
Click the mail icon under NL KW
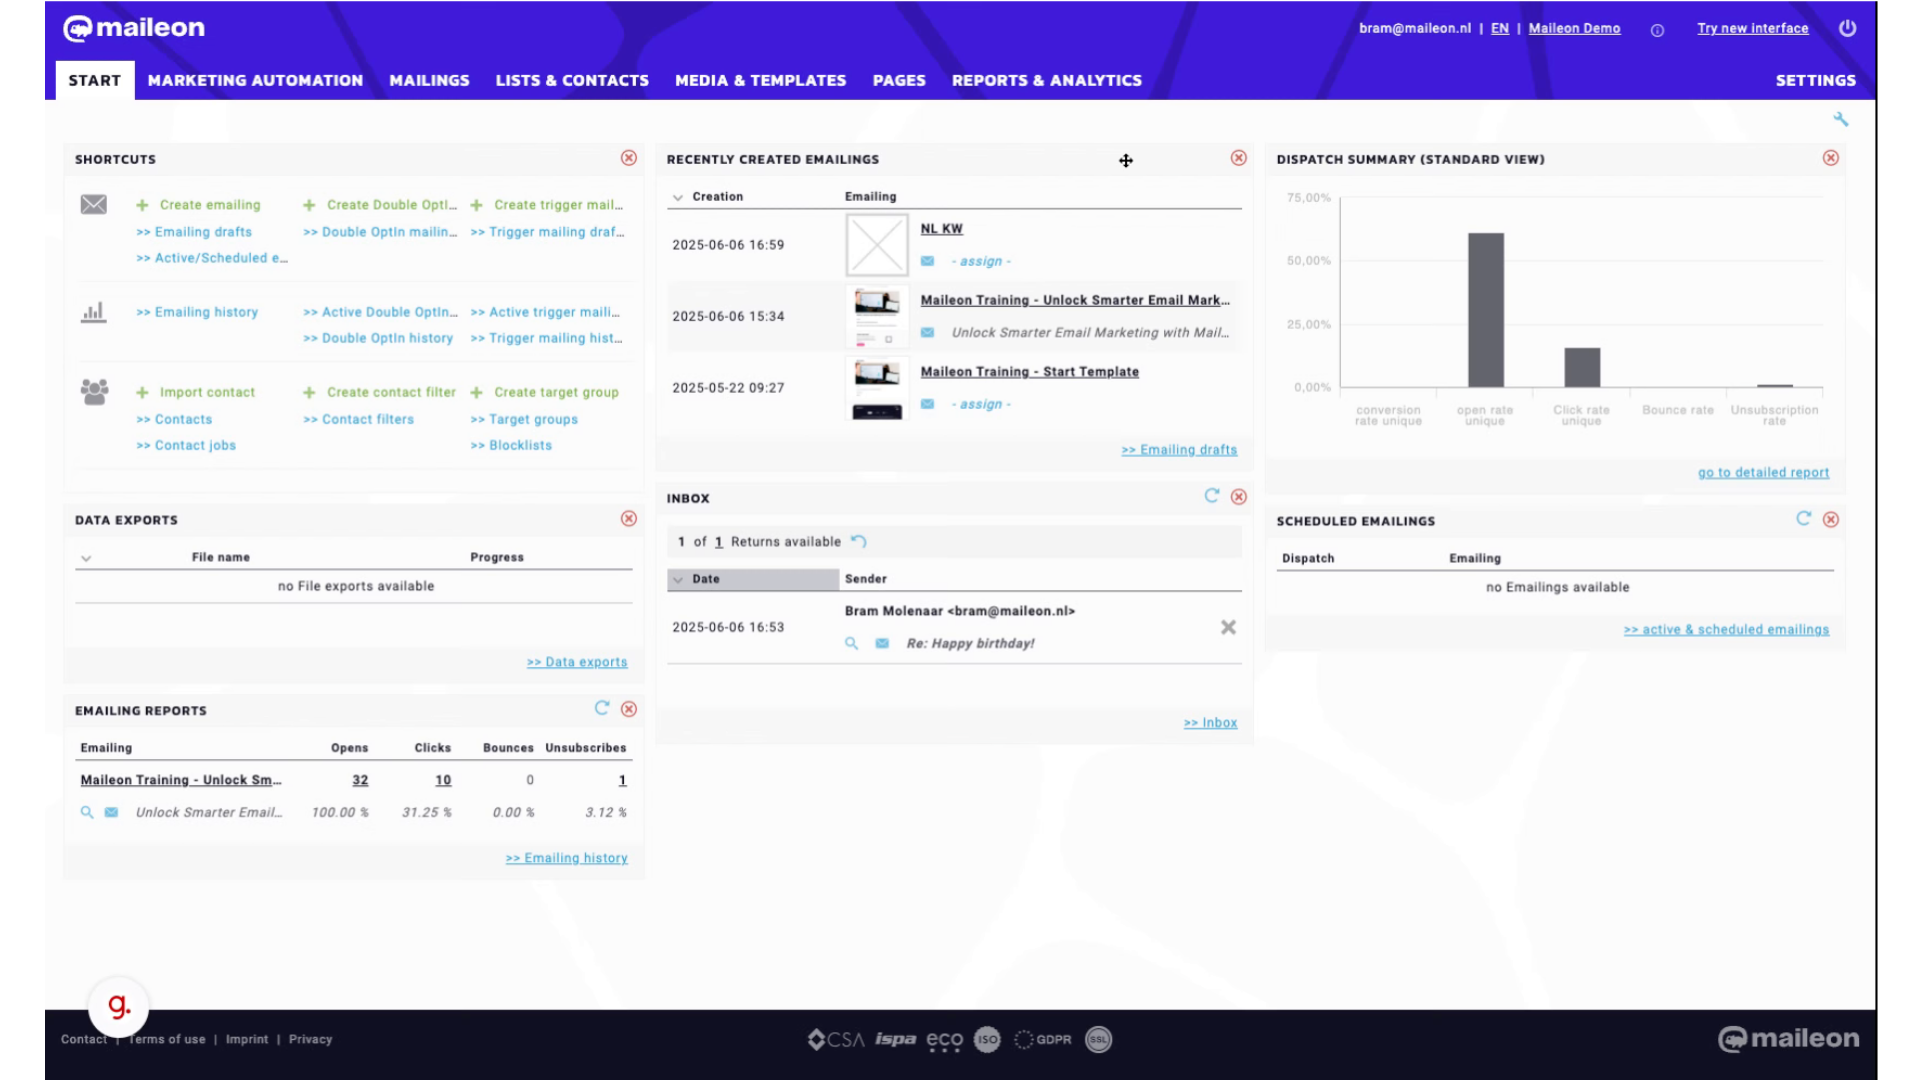[928, 261]
